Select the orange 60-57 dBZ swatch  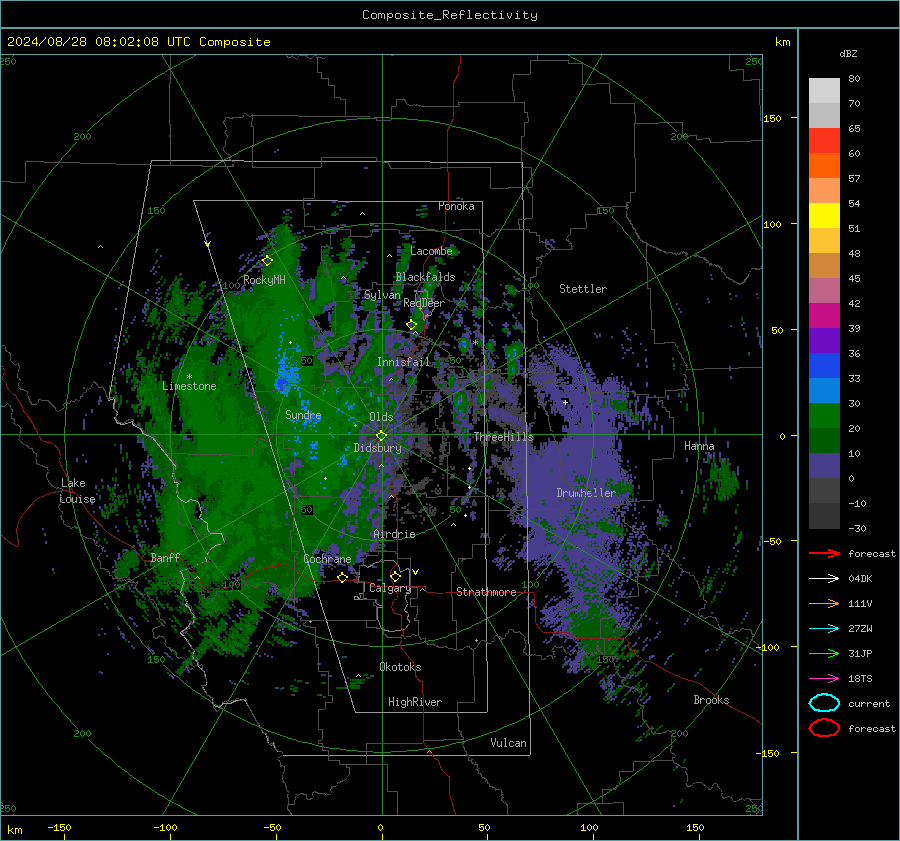pos(824,166)
